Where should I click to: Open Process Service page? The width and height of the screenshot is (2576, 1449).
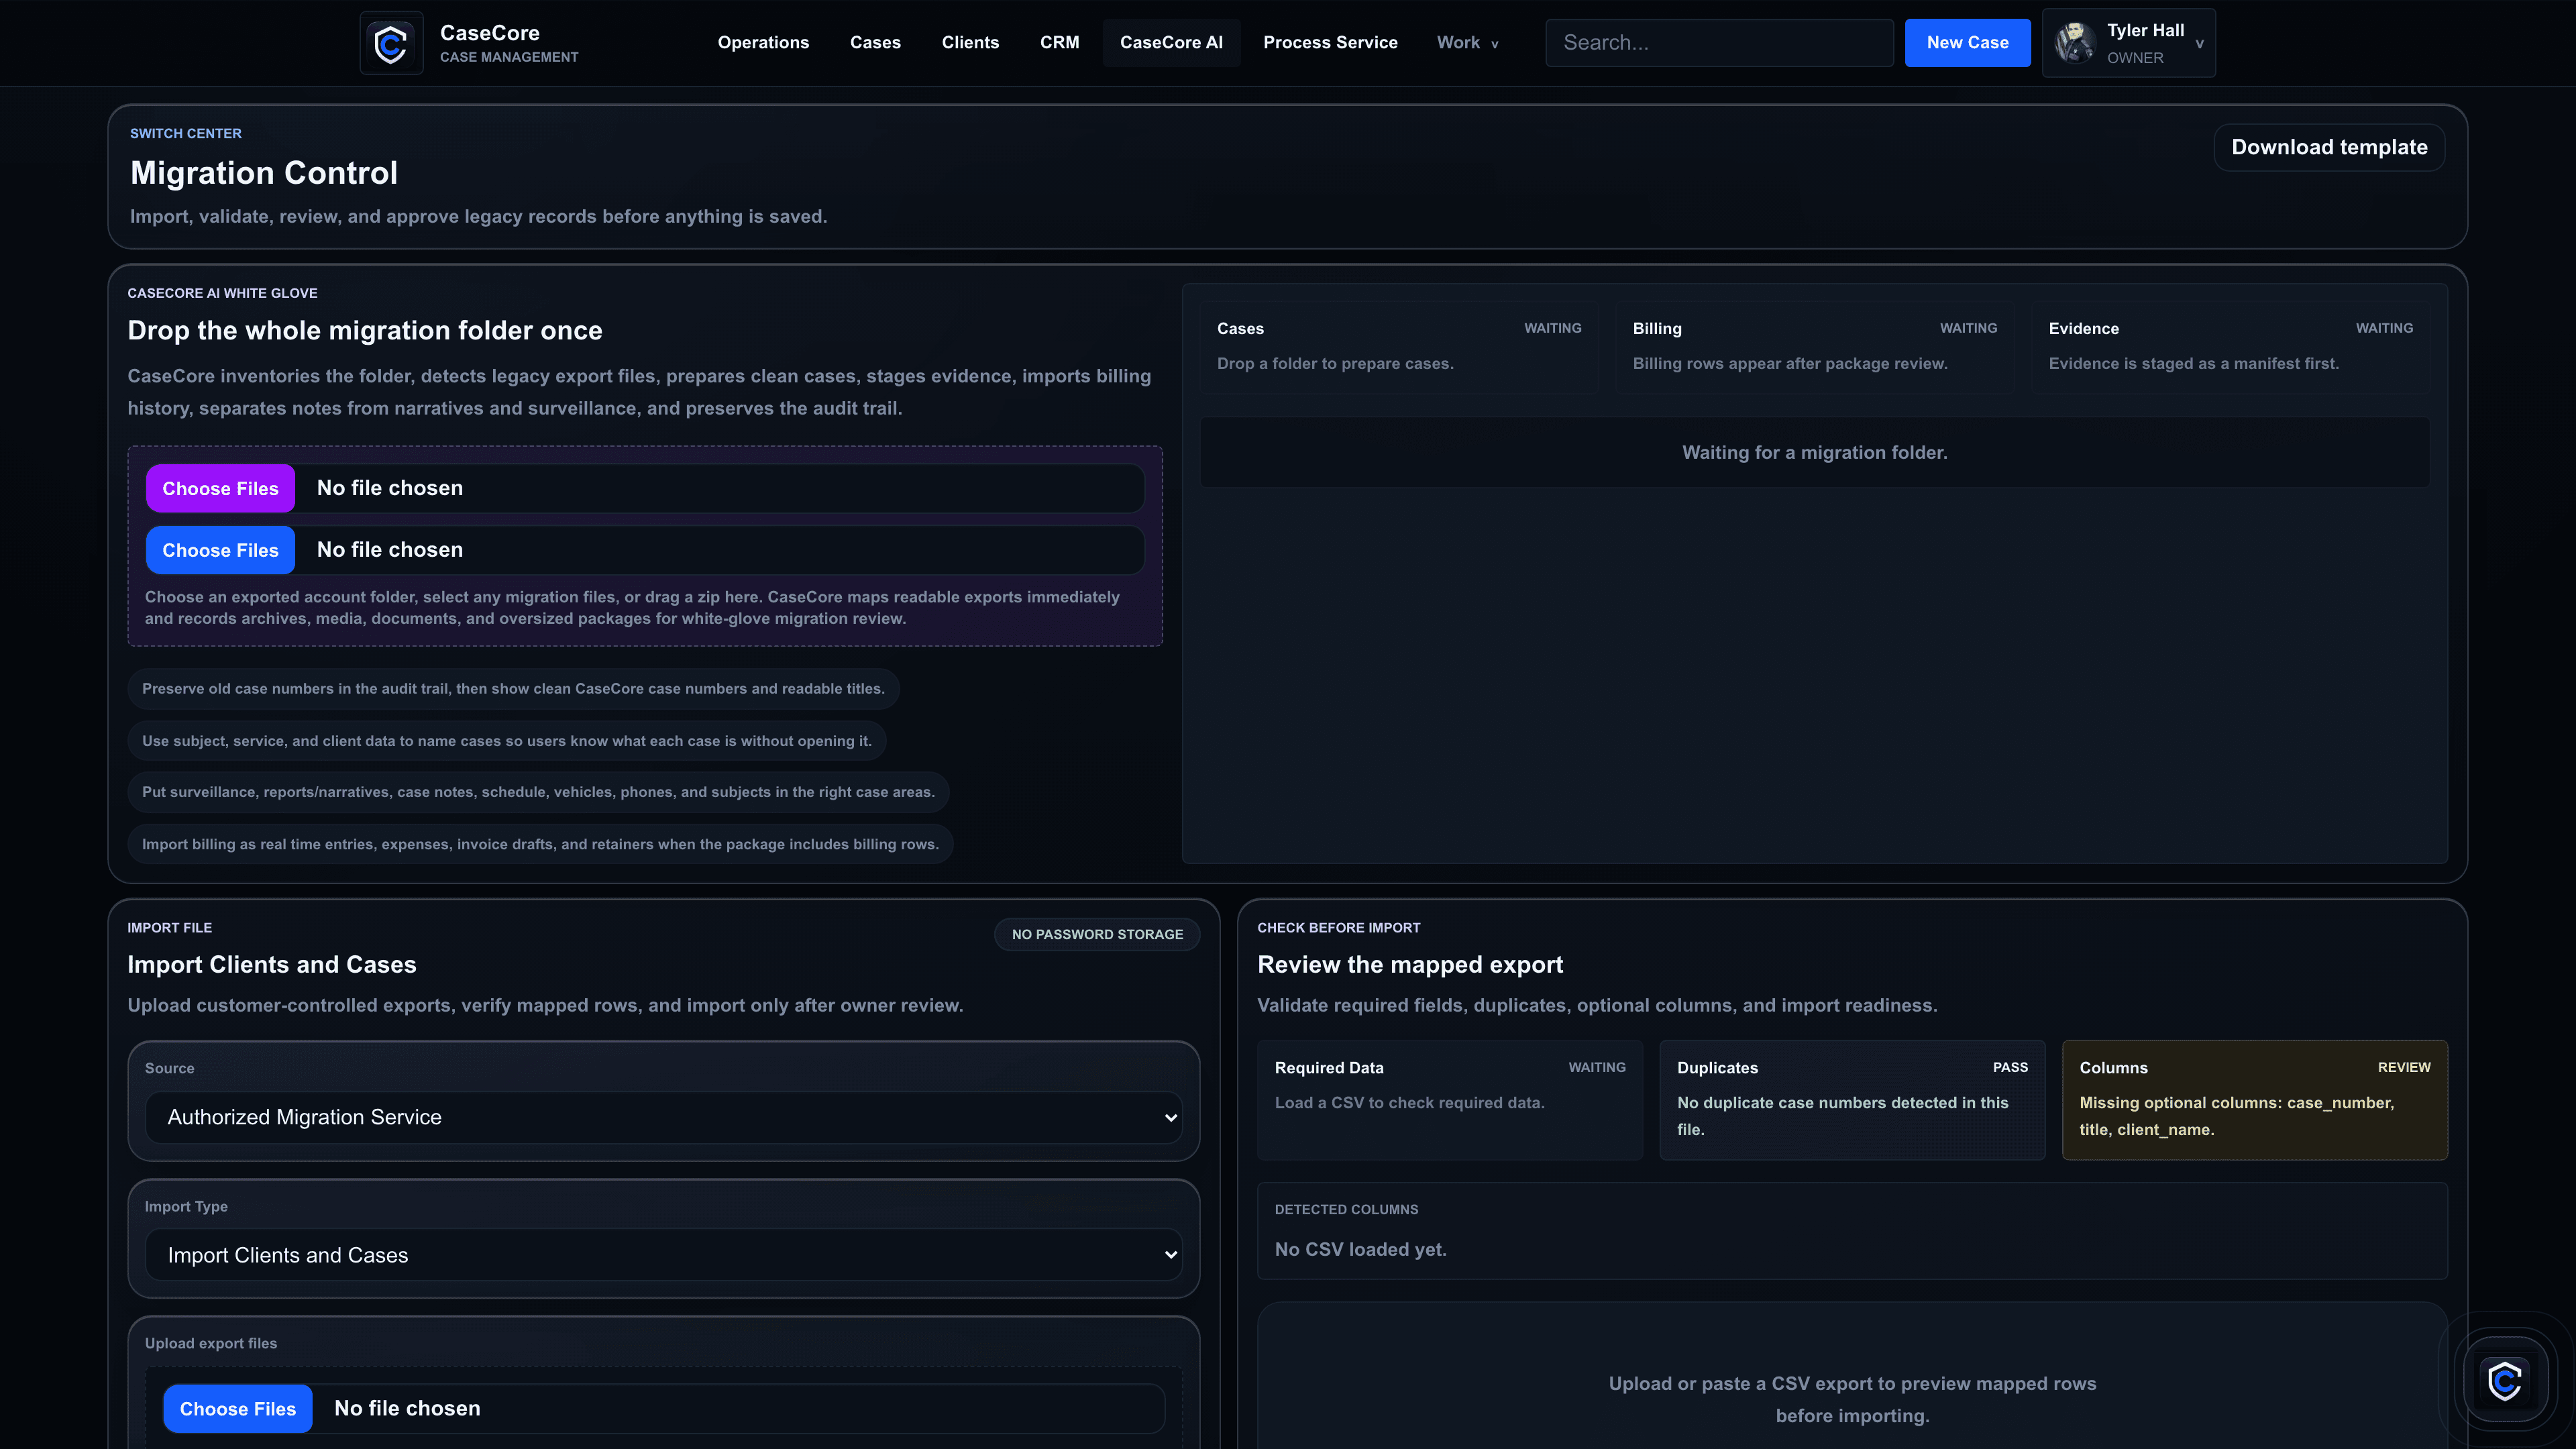(1330, 43)
